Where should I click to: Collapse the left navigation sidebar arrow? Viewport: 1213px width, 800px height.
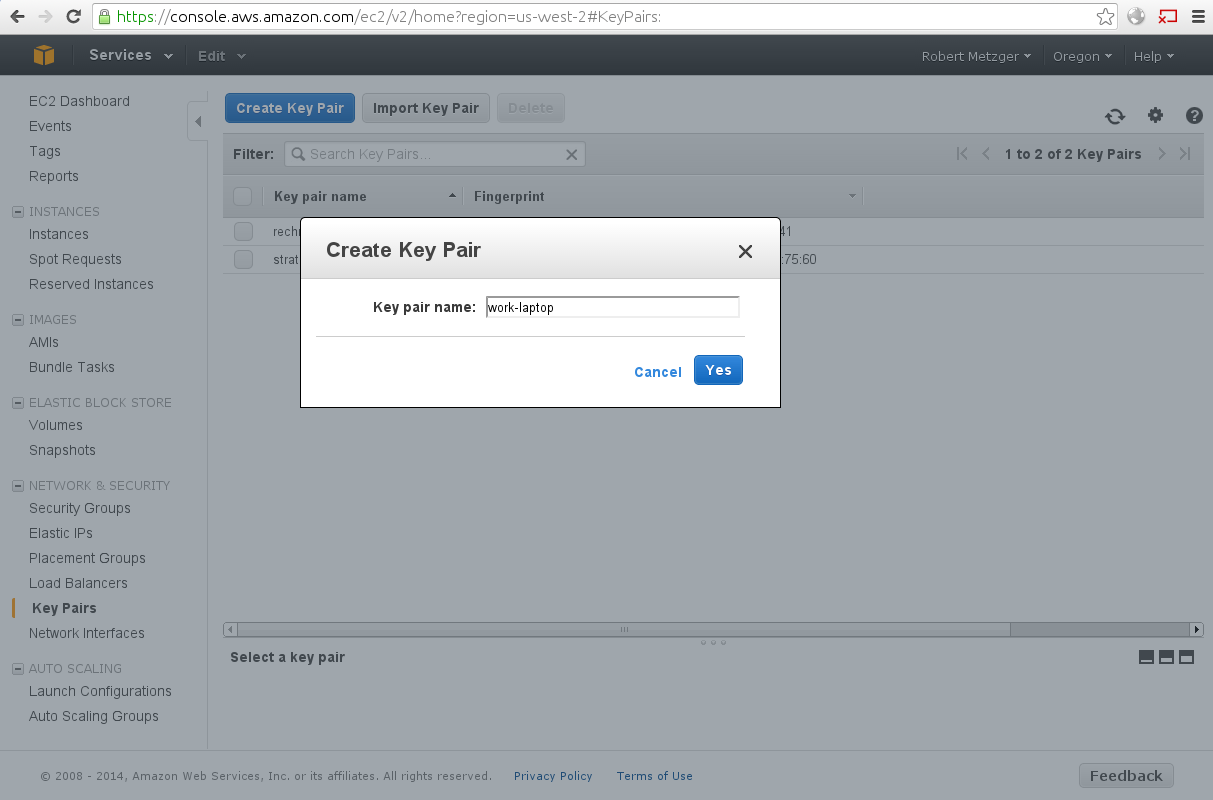click(198, 122)
